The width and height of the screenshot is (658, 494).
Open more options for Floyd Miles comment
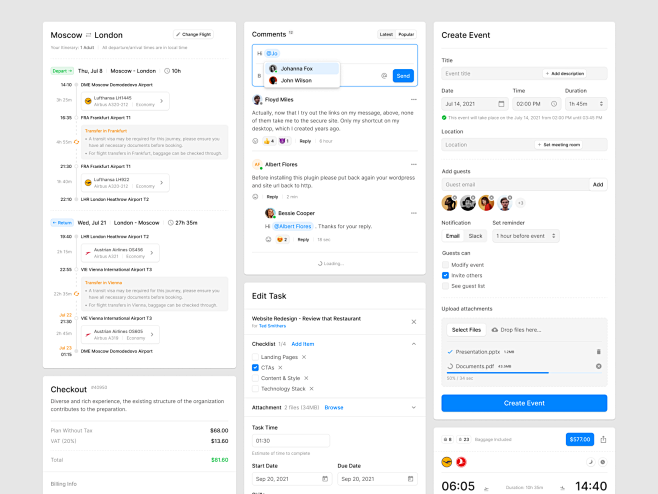coord(414,99)
